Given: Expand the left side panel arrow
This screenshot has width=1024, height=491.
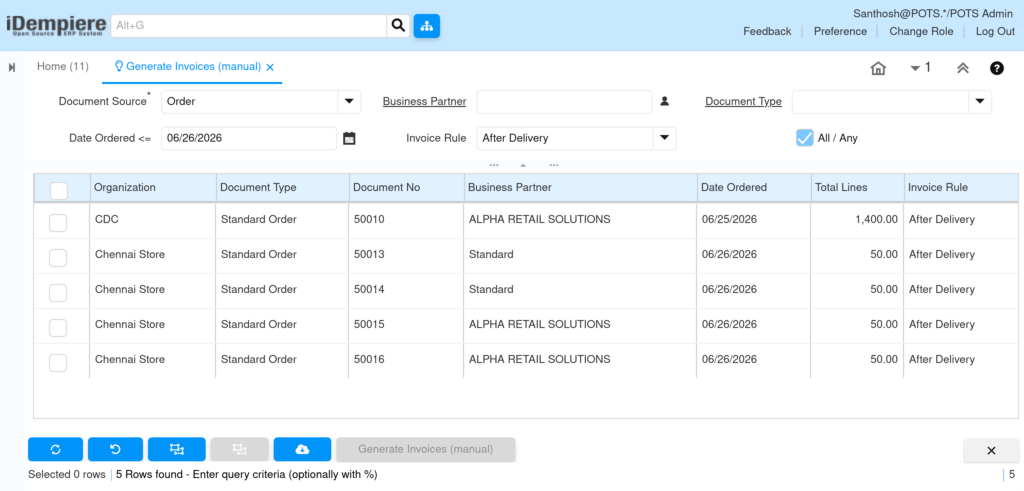Looking at the screenshot, I should pyautogui.click(x=12, y=67).
